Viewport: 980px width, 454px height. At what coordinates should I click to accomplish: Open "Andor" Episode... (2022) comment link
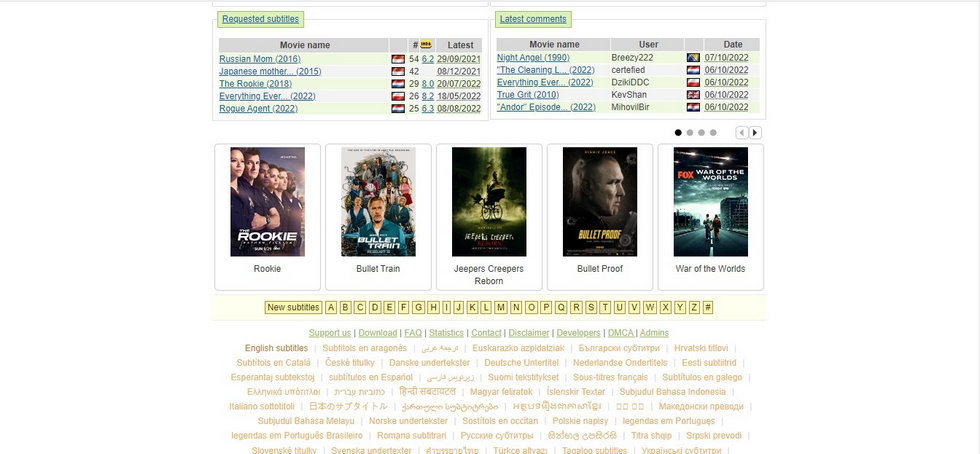pyautogui.click(x=546, y=107)
